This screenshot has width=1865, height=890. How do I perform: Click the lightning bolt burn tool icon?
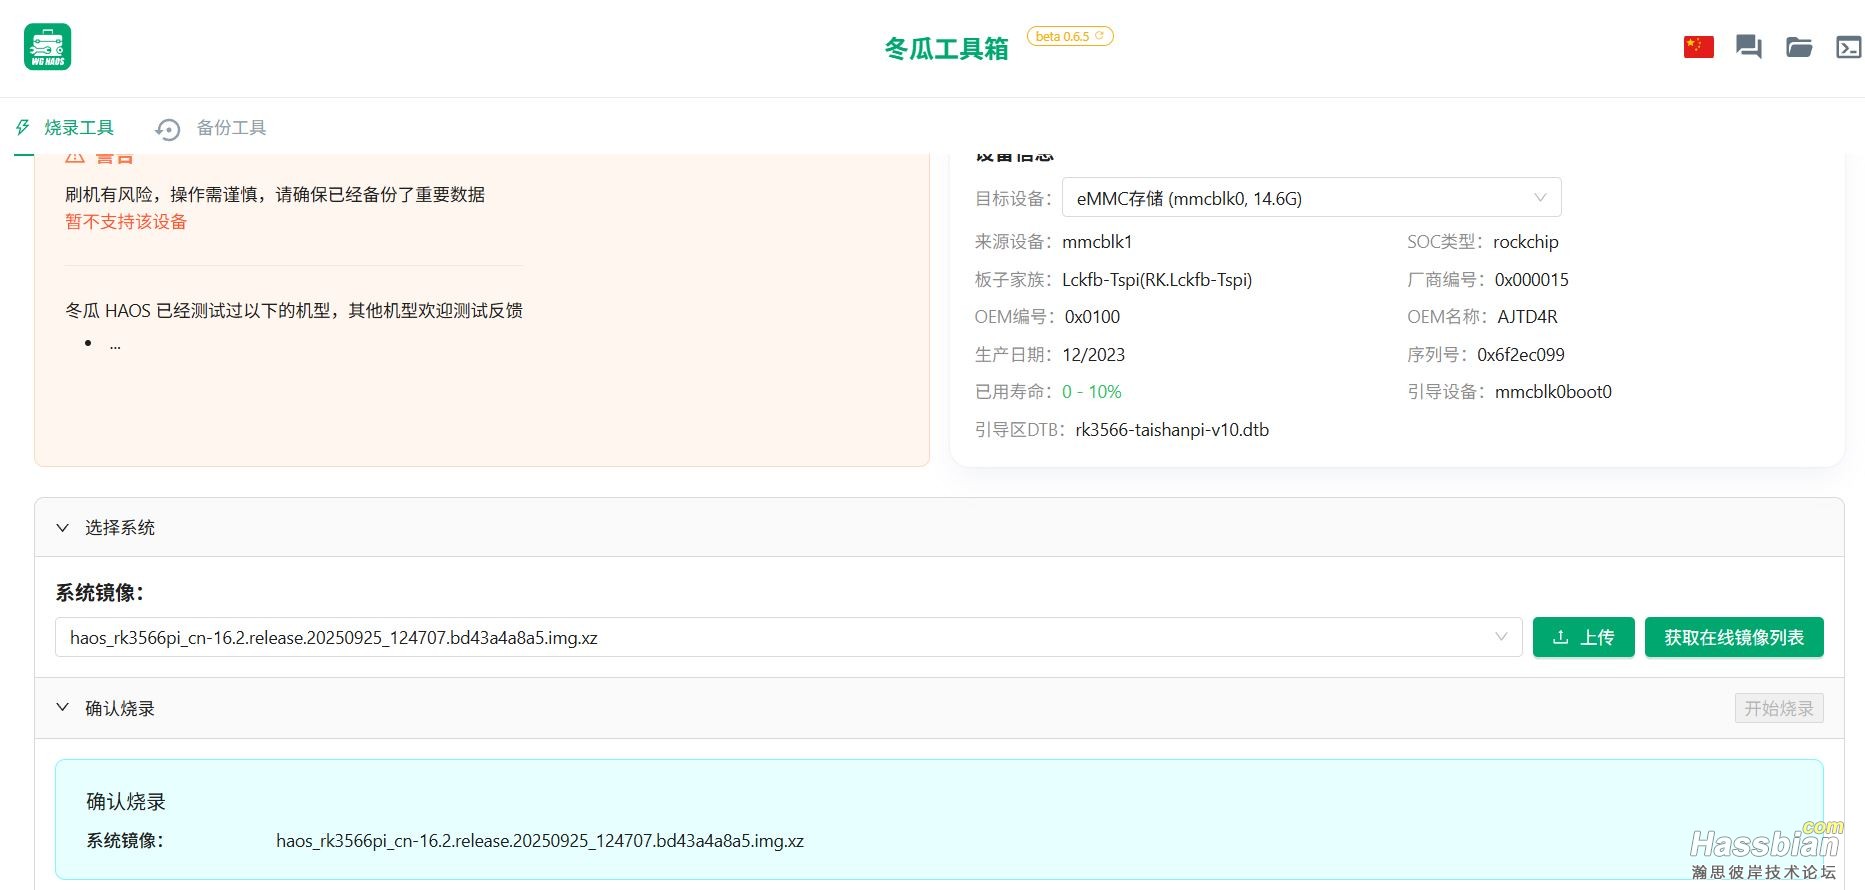point(23,128)
